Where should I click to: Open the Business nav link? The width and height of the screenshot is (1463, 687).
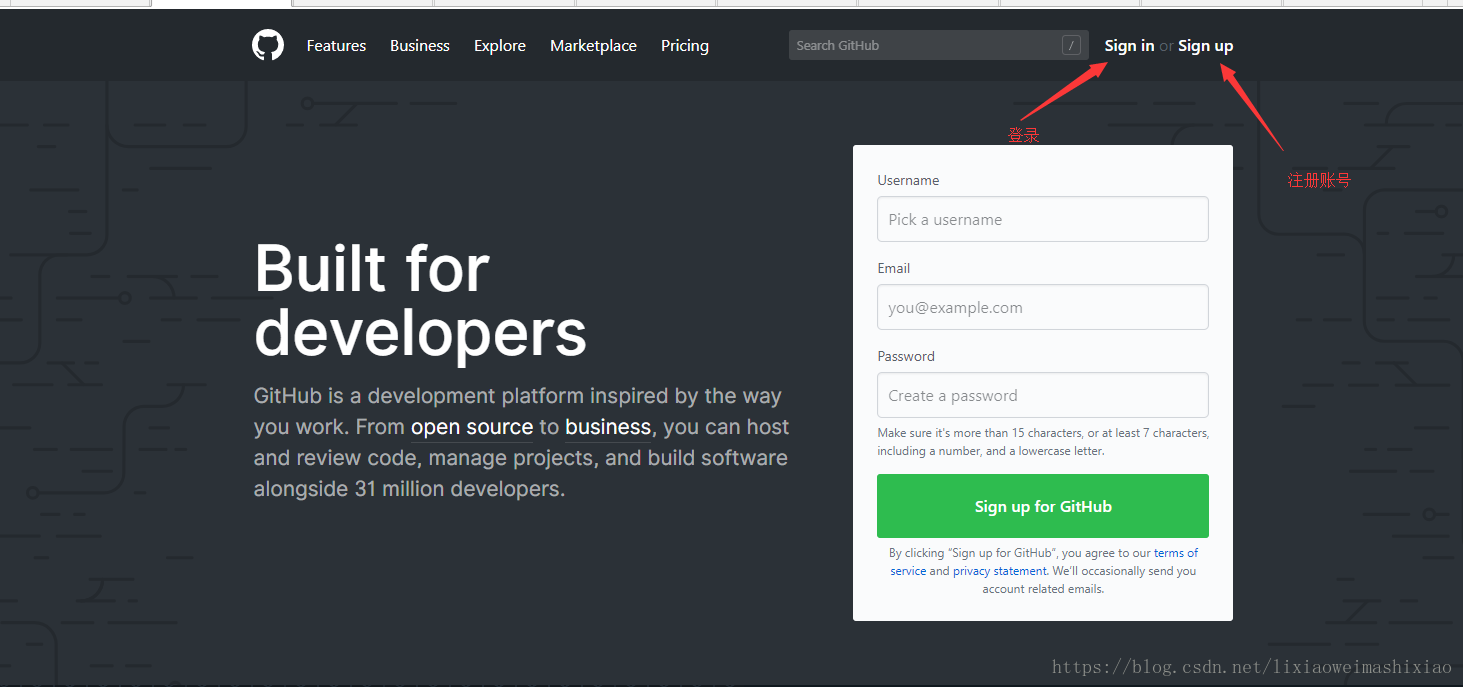click(420, 46)
